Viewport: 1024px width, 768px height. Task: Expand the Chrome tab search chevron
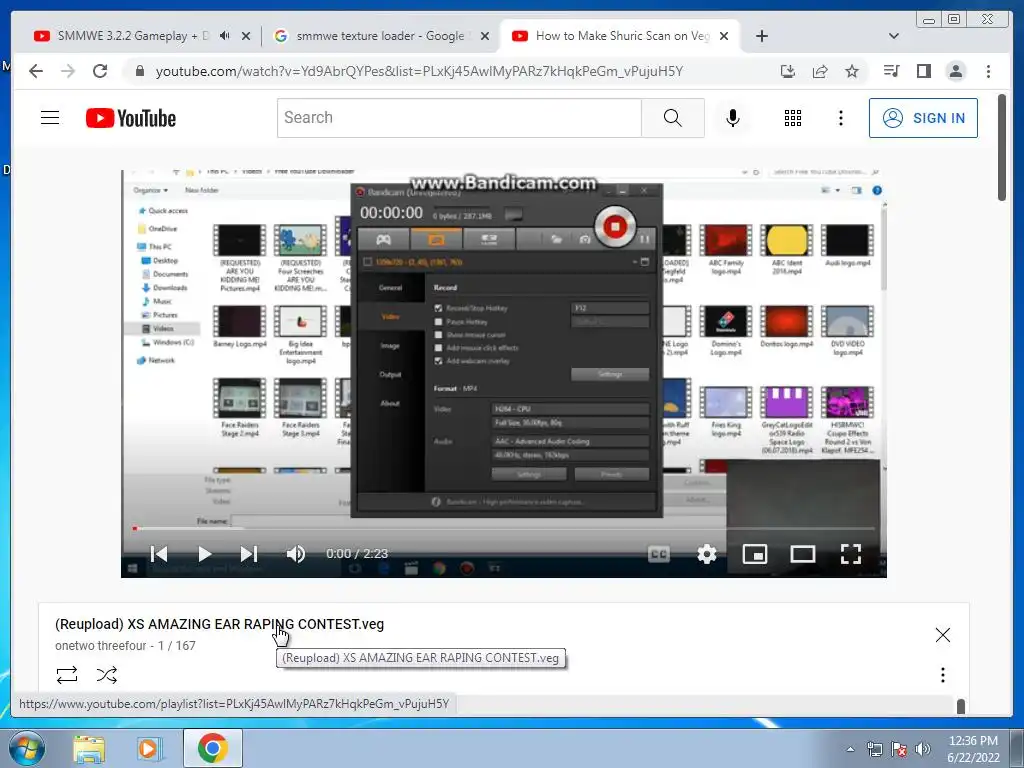point(893,36)
